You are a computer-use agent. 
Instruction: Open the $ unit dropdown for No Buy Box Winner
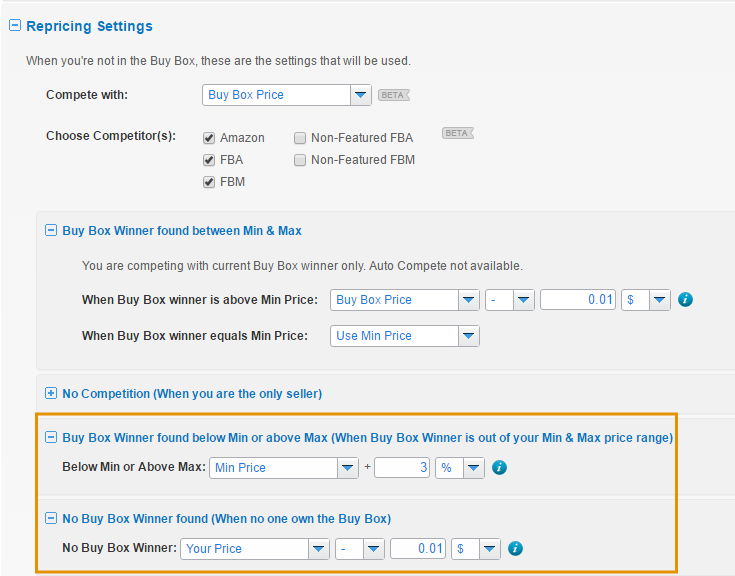pos(475,549)
